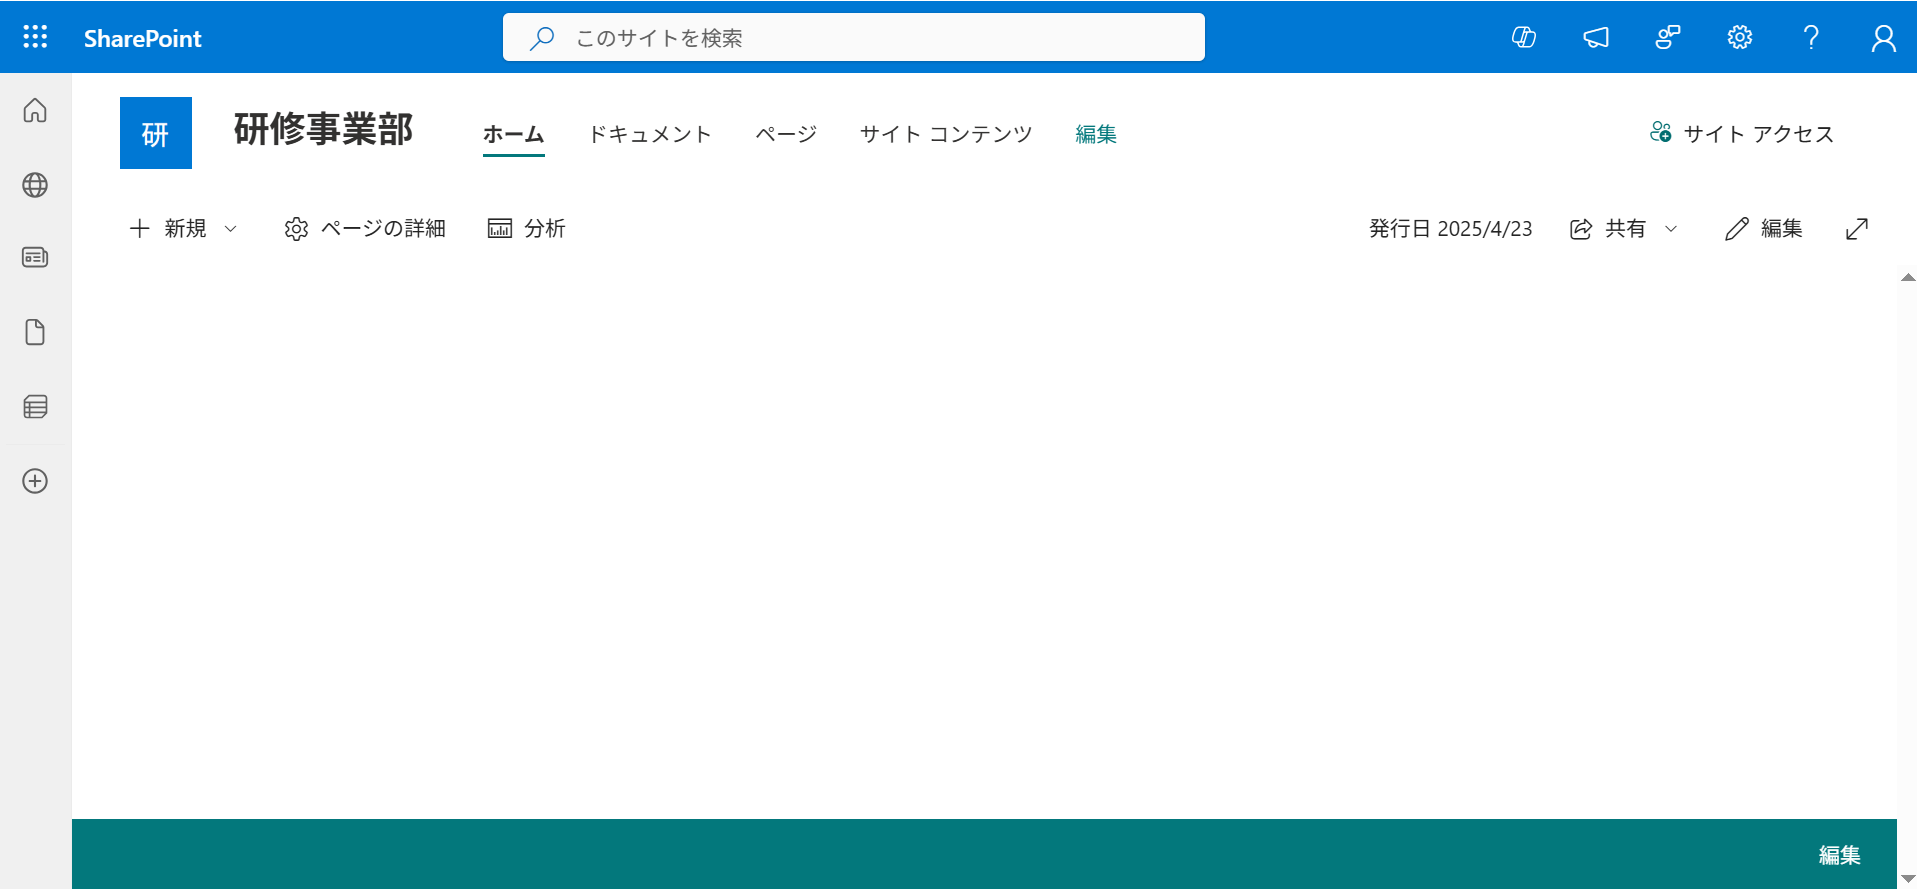This screenshot has height=889, width=1917.
Task: Click the ページの詳細 button
Action: point(365,229)
